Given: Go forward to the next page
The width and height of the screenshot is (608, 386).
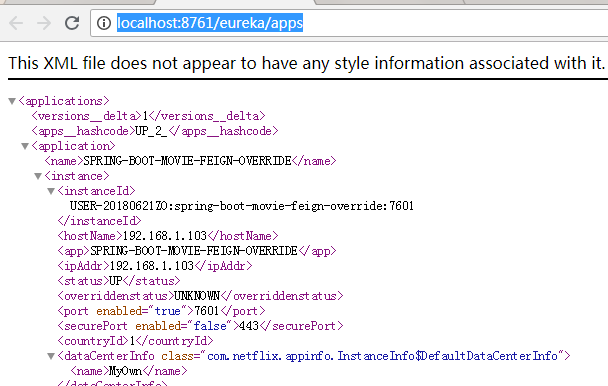Looking at the screenshot, I should (x=44, y=23).
